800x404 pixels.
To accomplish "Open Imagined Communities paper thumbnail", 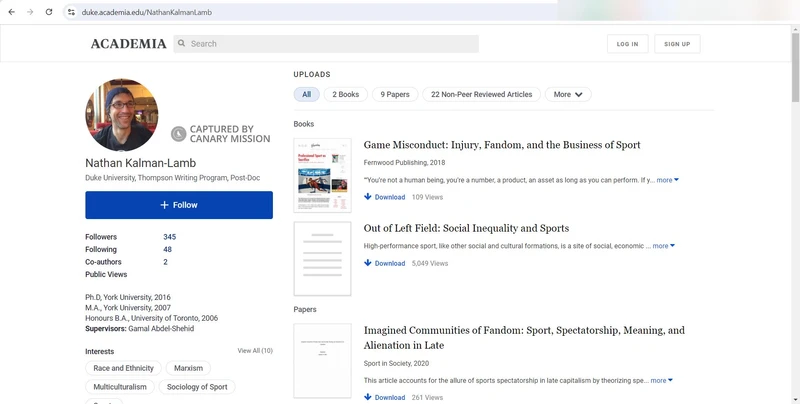I will click(322, 361).
